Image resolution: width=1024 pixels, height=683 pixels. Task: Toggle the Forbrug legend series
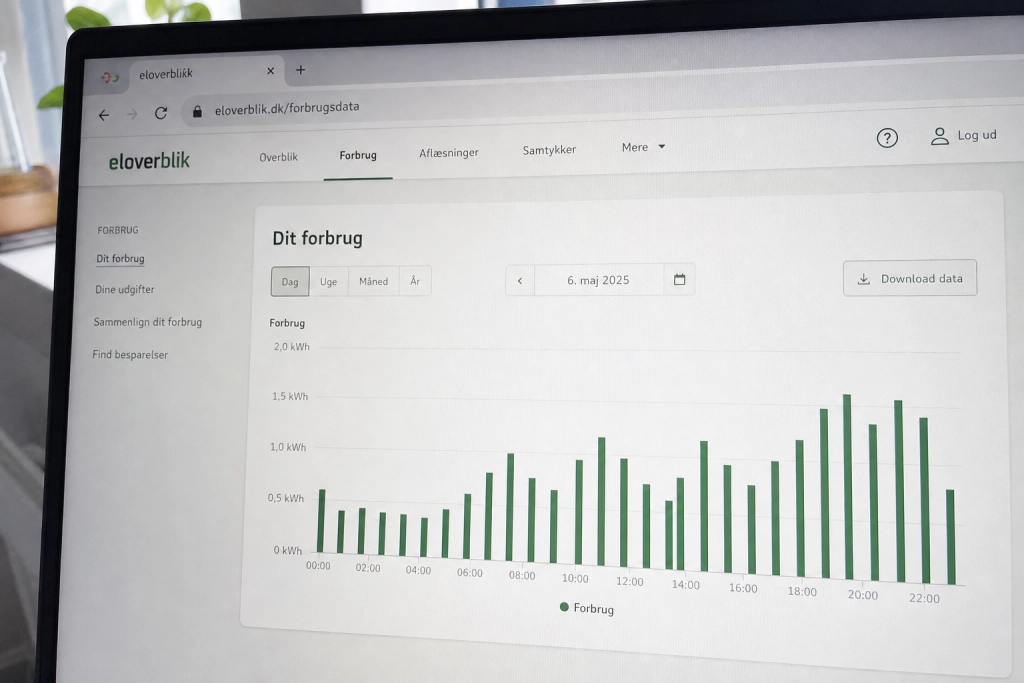click(x=587, y=608)
